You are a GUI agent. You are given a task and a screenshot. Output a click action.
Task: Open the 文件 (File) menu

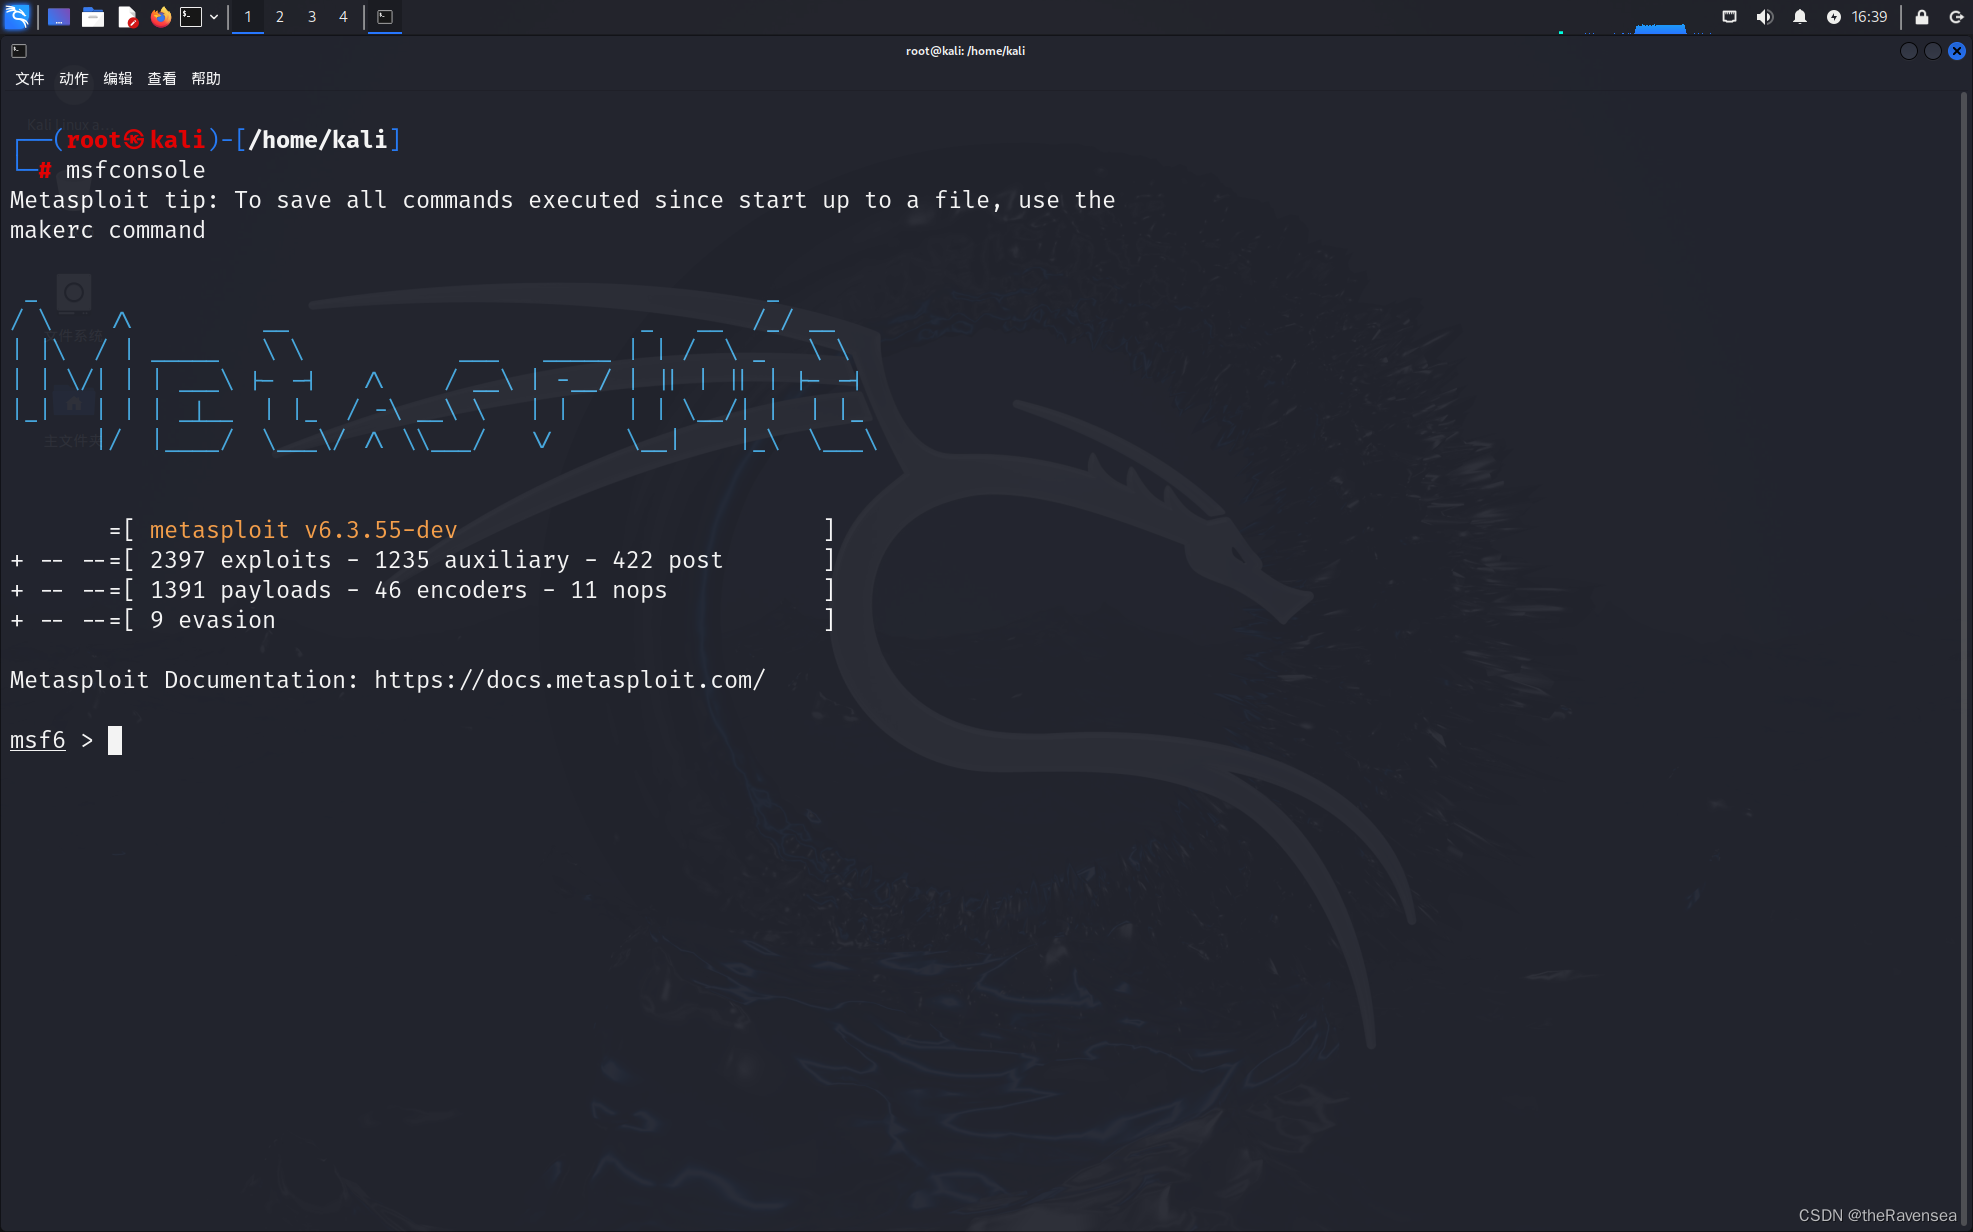coord(30,78)
